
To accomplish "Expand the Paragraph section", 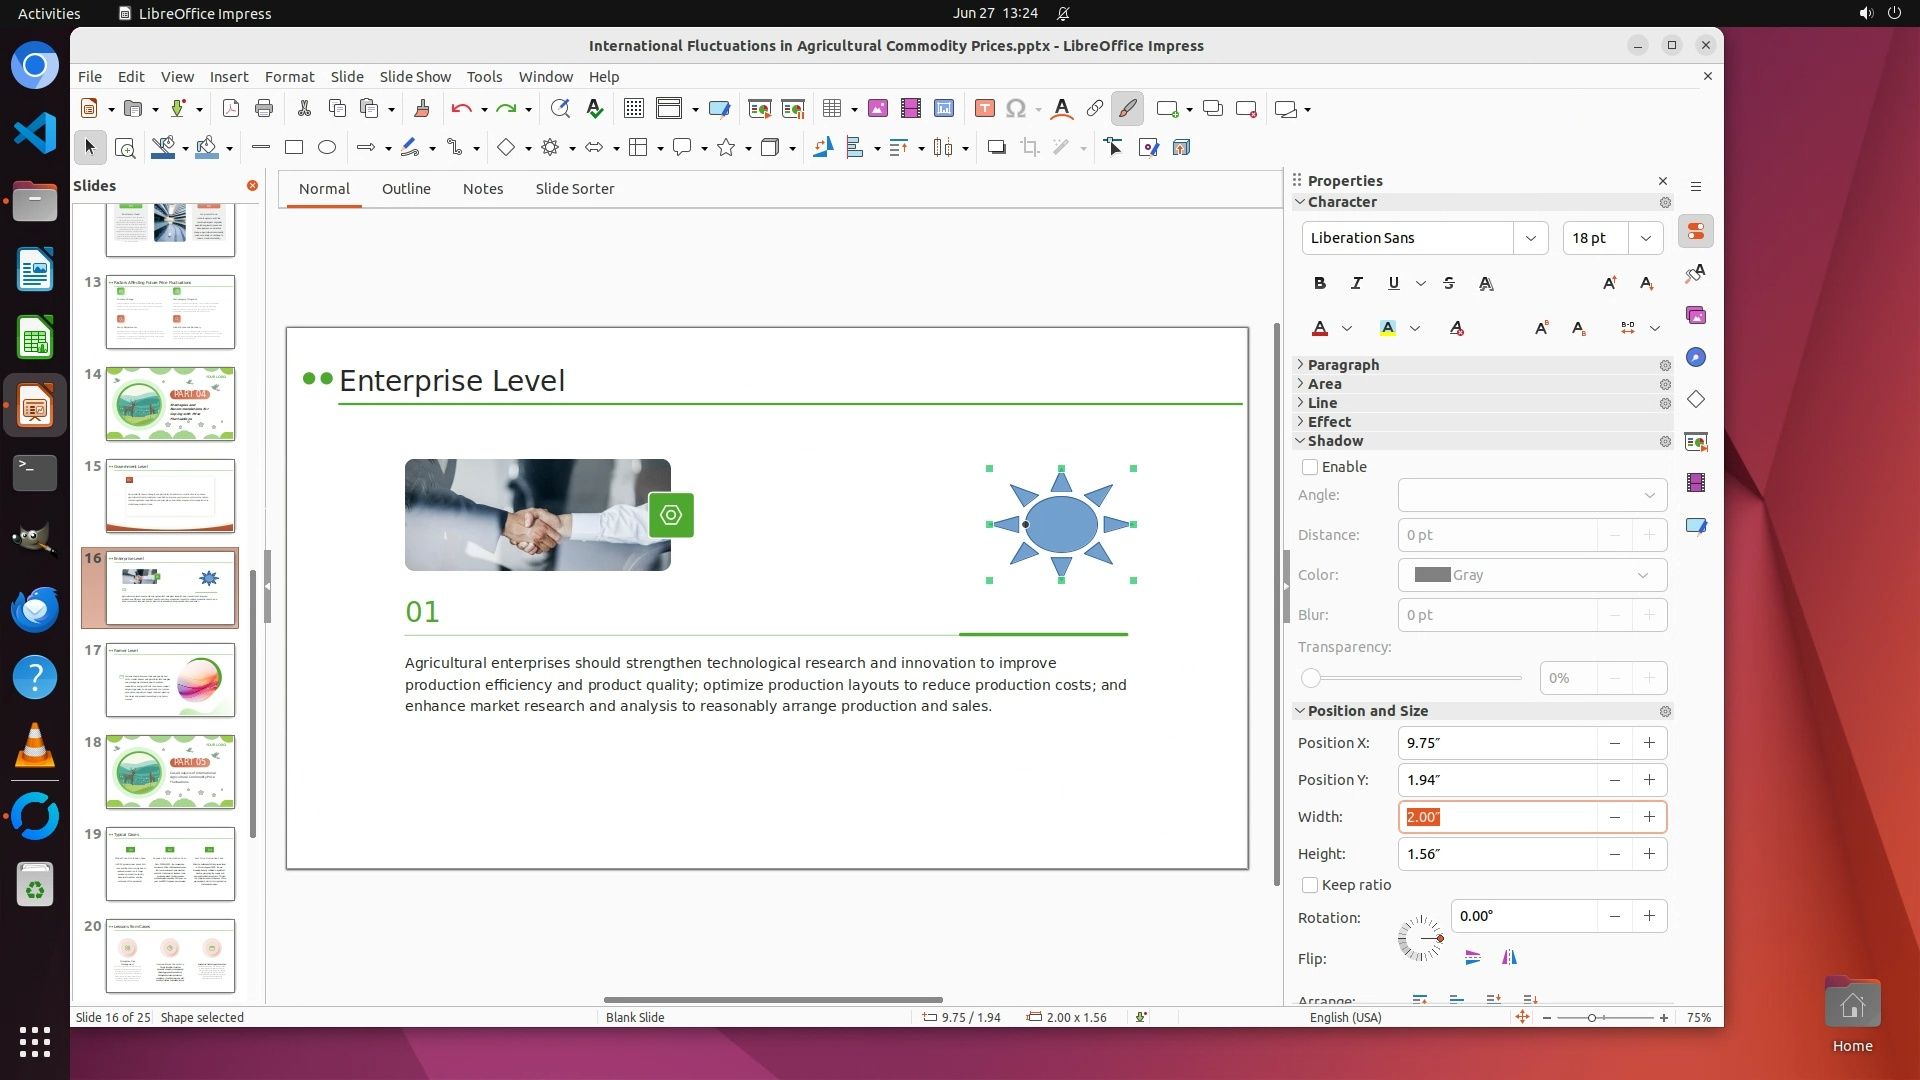I will 1342,365.
